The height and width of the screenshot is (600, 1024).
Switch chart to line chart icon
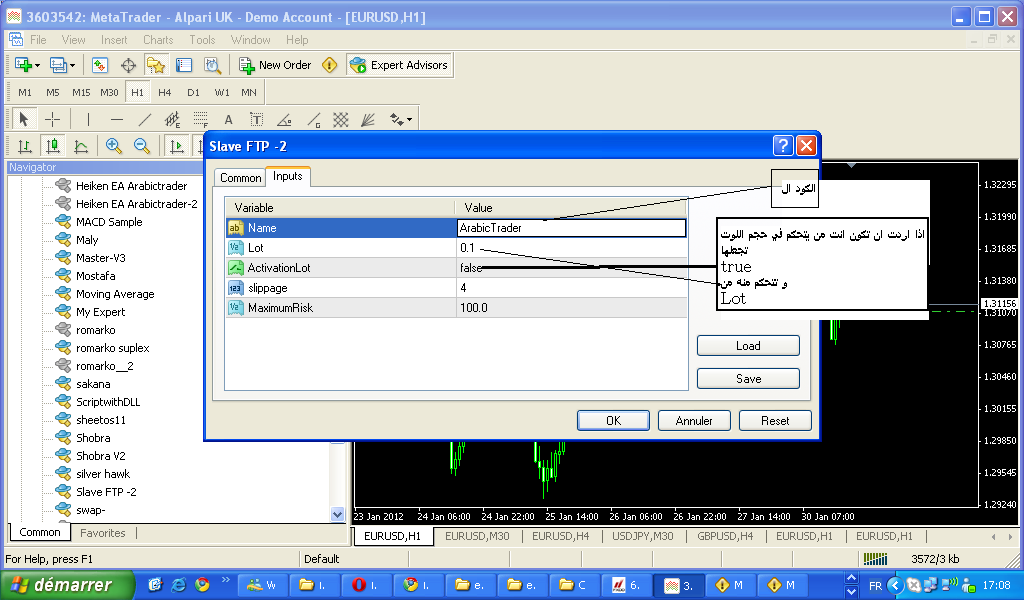click(81, 146)
